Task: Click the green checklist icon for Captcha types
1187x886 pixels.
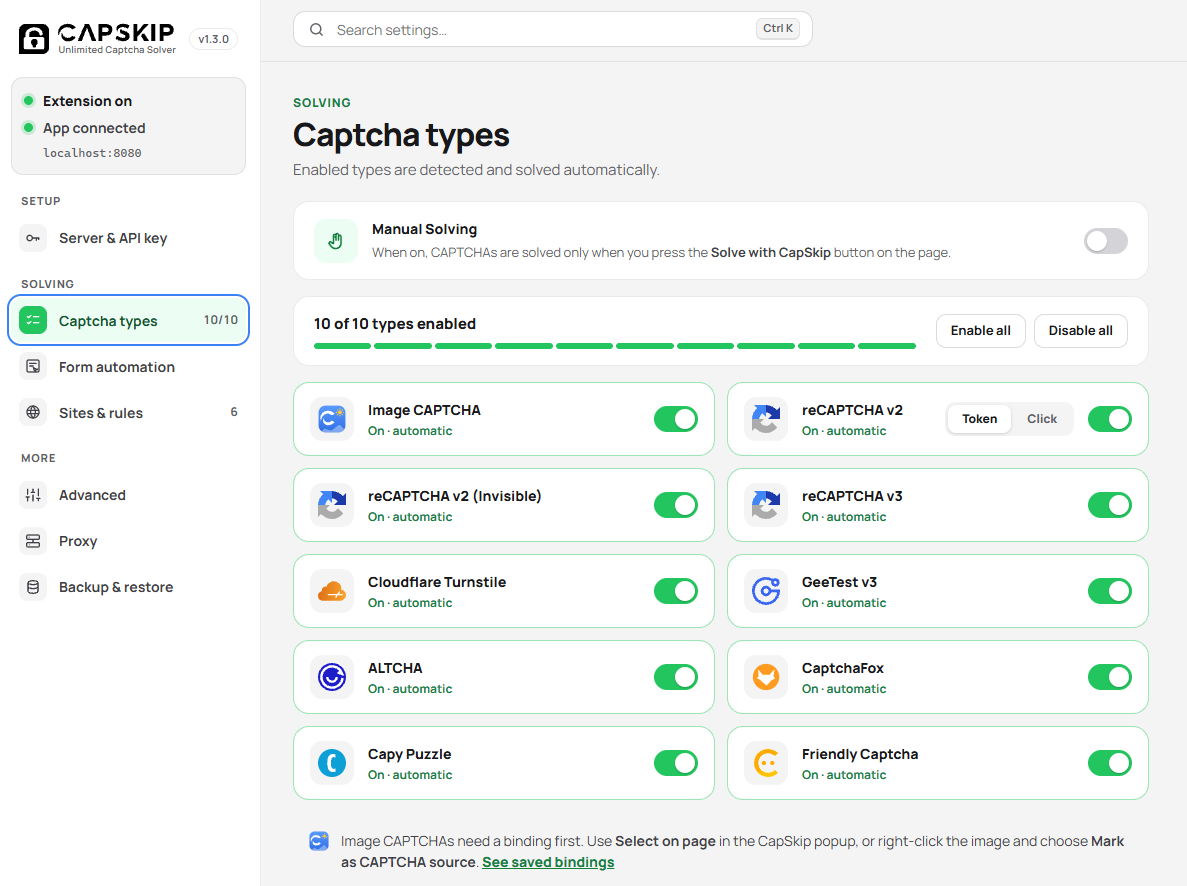Action: pyautogui.click(x=33, y=320)
